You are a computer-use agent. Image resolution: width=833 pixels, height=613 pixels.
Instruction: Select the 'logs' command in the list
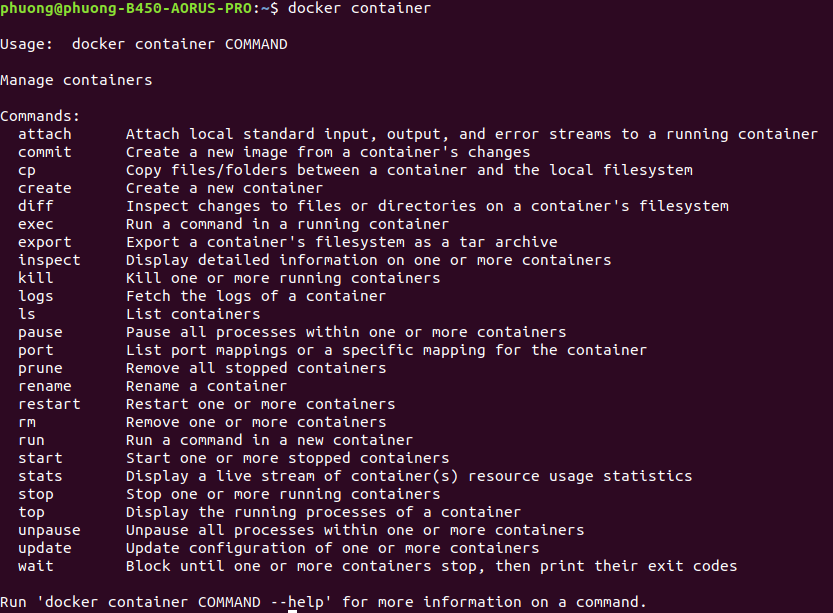coord(36,296)
